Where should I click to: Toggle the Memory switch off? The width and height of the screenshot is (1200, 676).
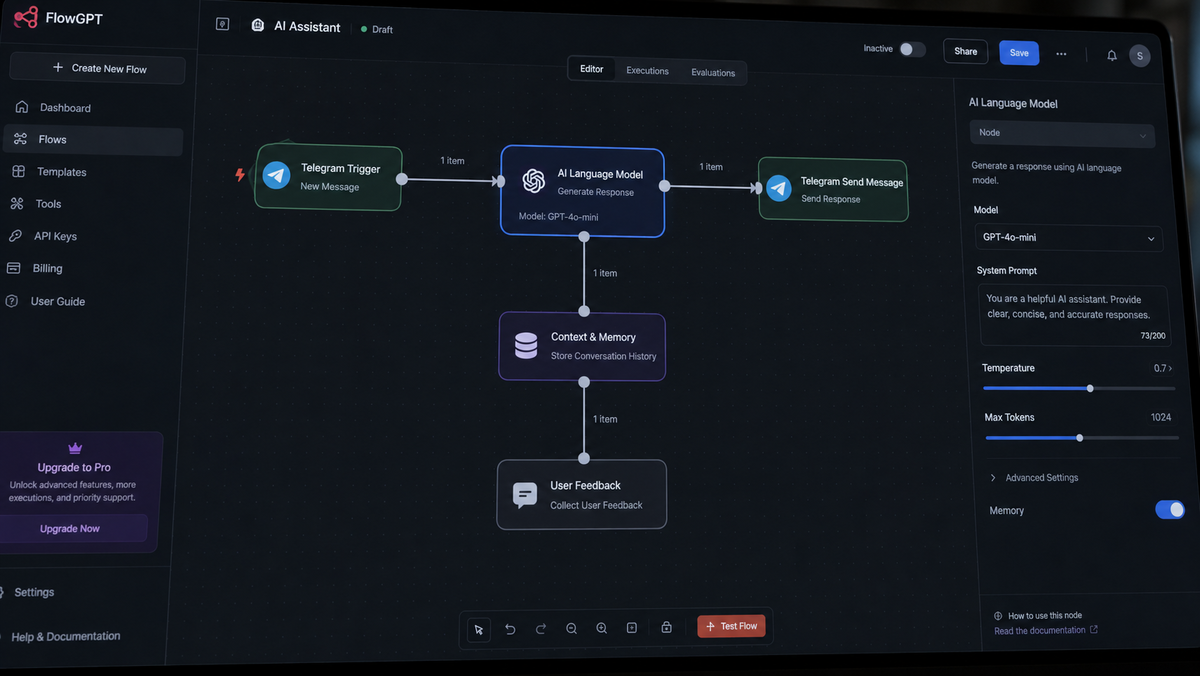pyautogui.click(x=1170, y=510)
